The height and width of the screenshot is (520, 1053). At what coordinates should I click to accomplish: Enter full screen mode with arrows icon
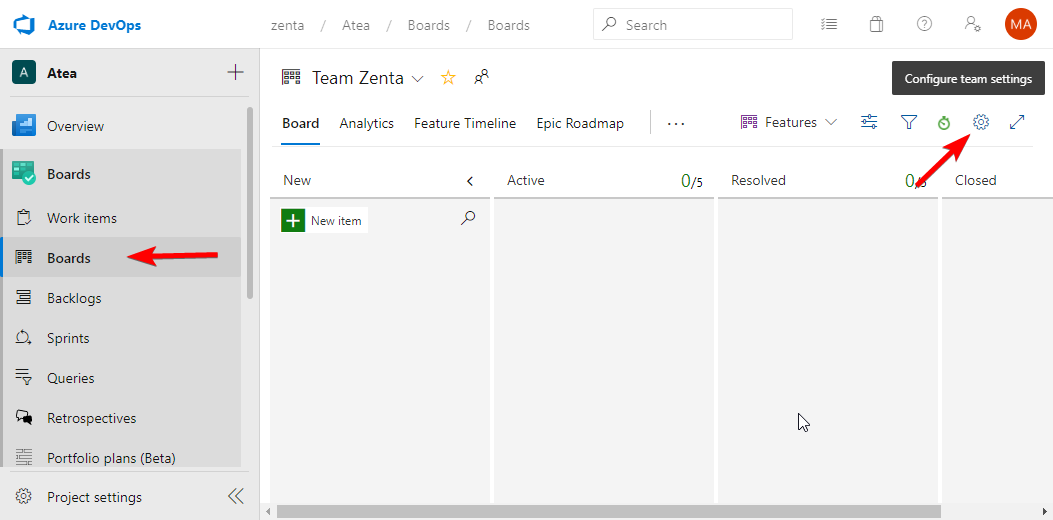(x=1017, y=122)
